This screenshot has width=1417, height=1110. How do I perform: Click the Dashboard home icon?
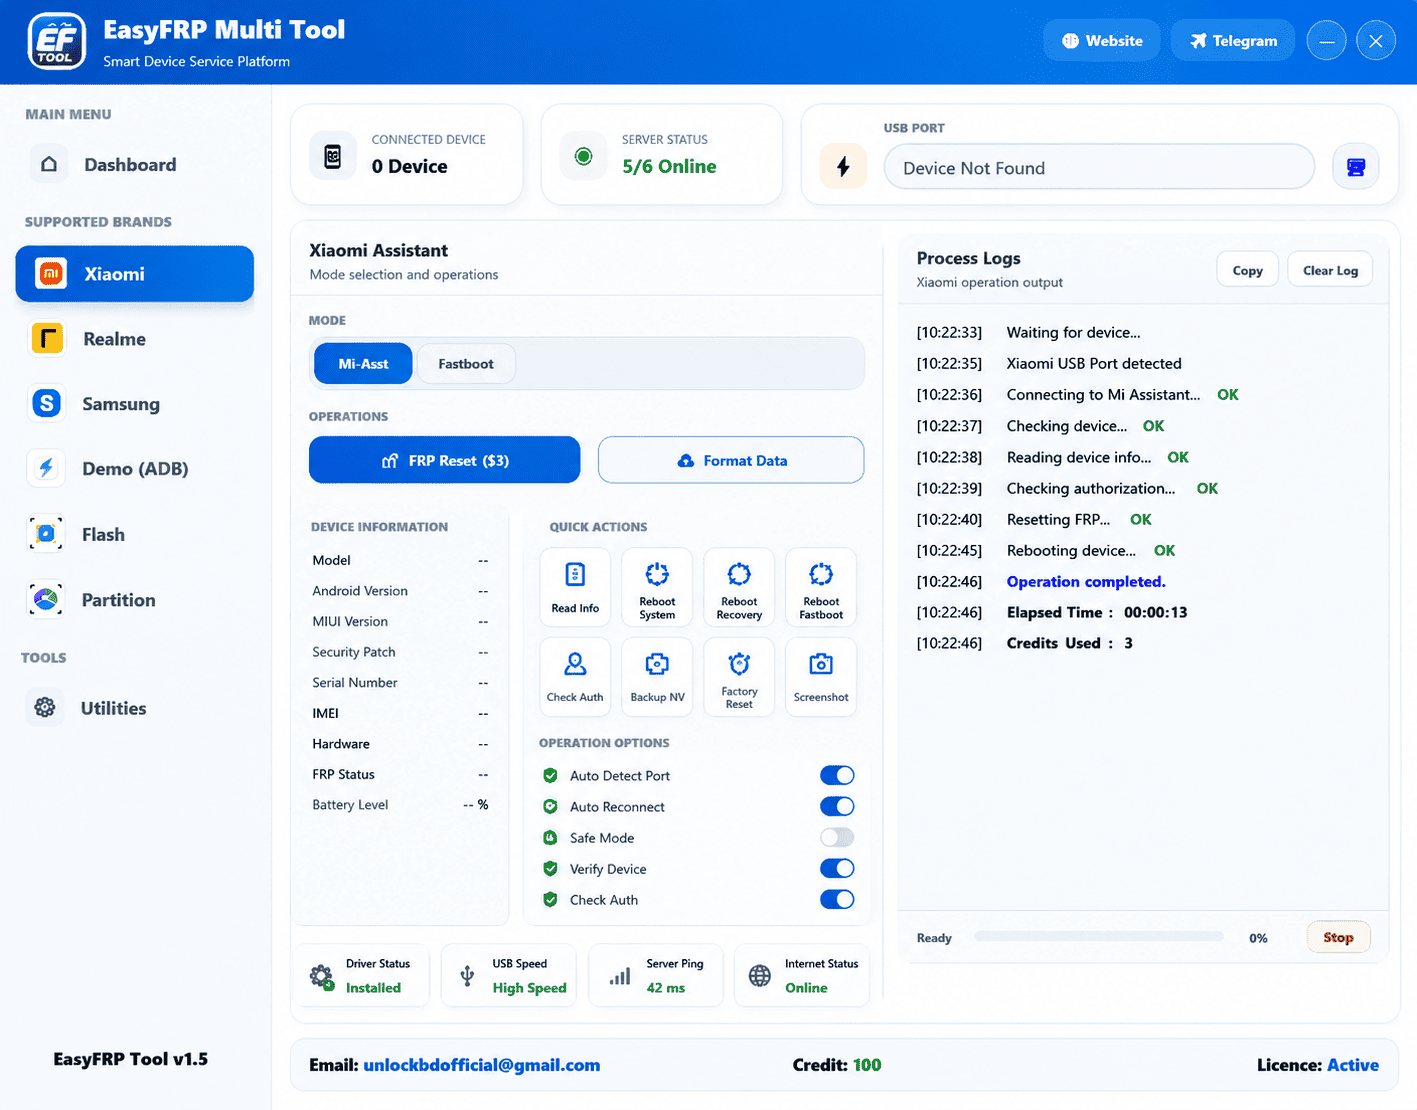[49, 164]
